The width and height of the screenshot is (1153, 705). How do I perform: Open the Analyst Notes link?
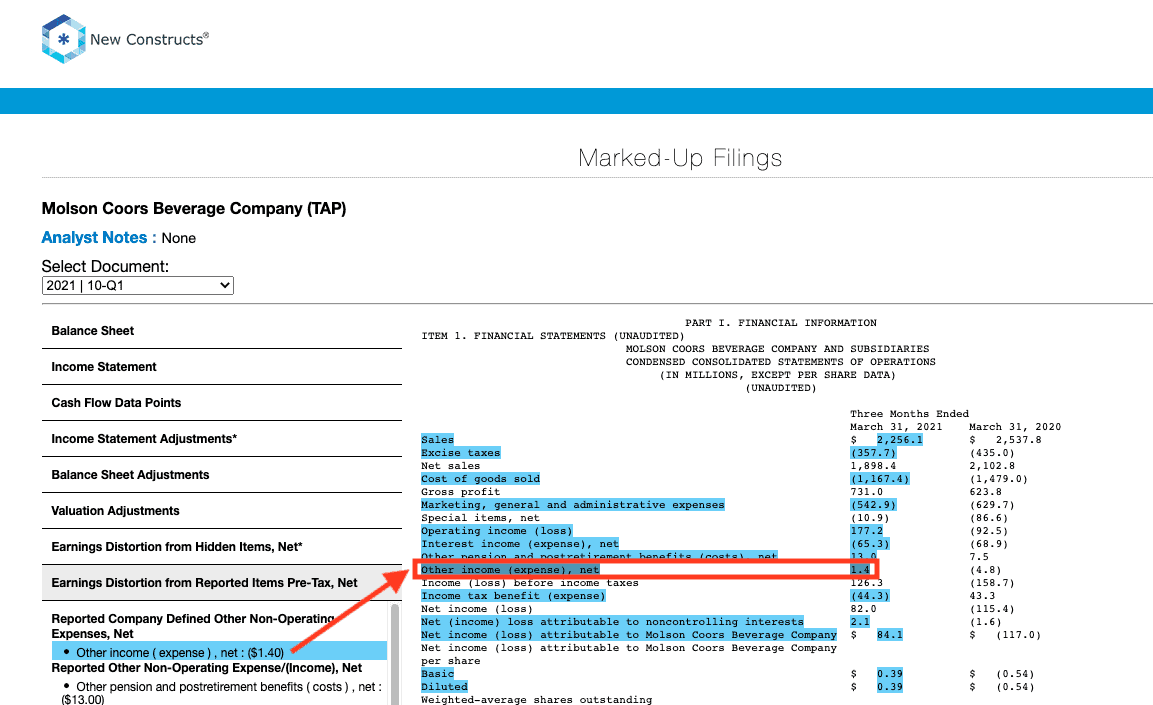pyautogui.click(x=99, y=237)
